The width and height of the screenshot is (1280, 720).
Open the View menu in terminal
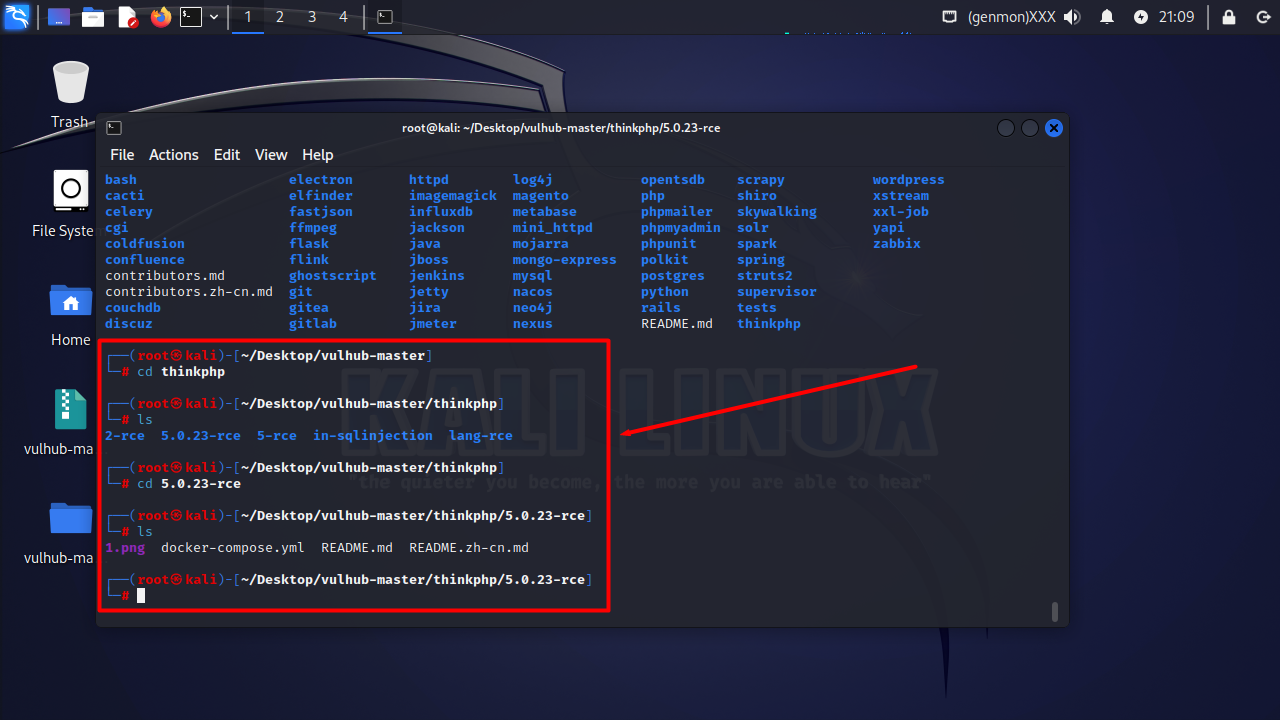click(x=271, y=155)
